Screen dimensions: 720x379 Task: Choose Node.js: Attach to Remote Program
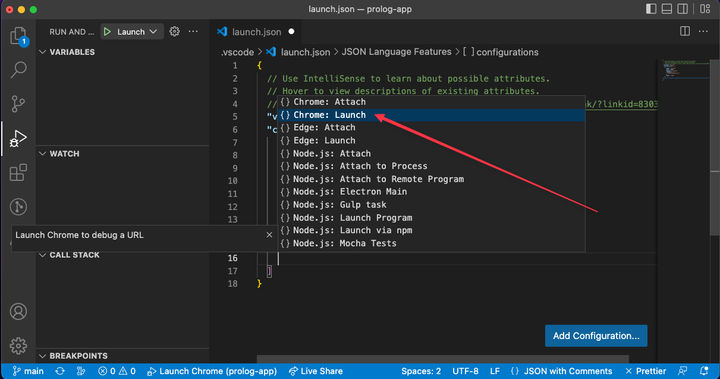point(432,179)
